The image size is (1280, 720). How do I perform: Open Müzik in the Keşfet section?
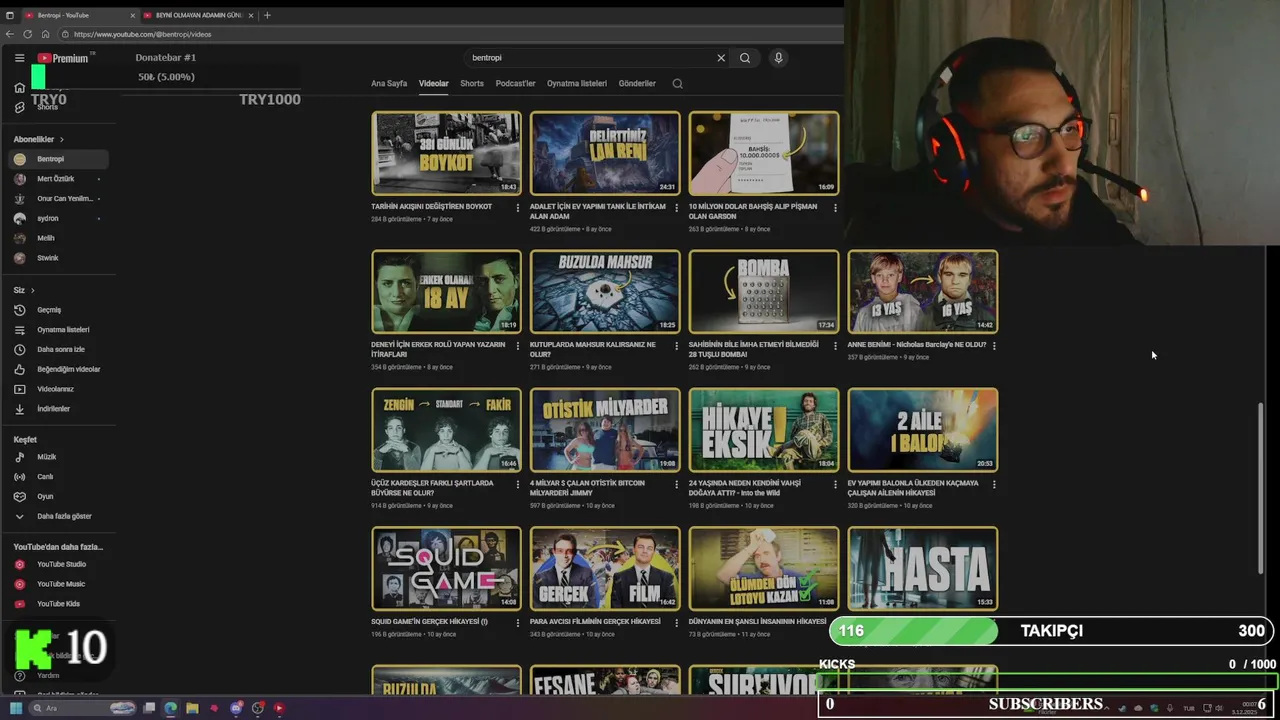60,457
